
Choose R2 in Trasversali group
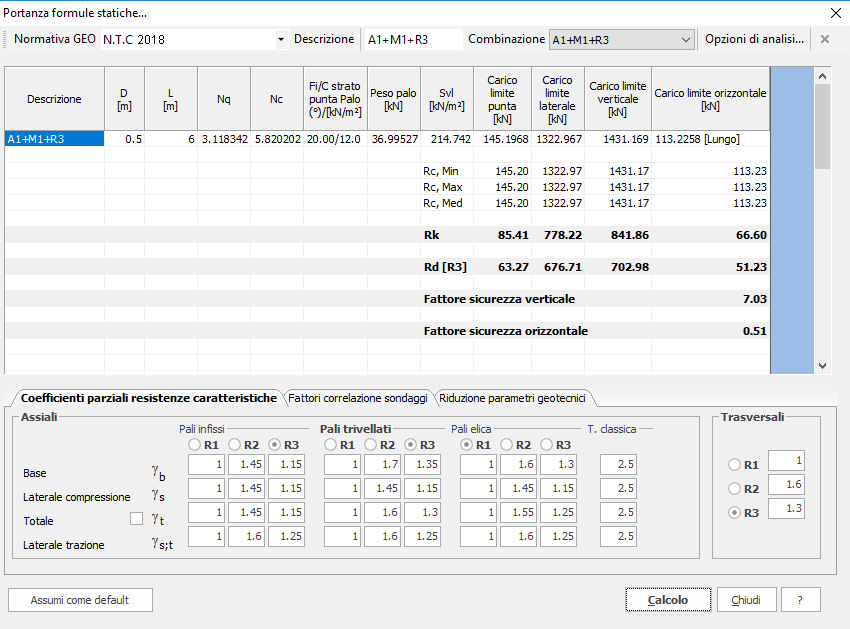[735, 489]
